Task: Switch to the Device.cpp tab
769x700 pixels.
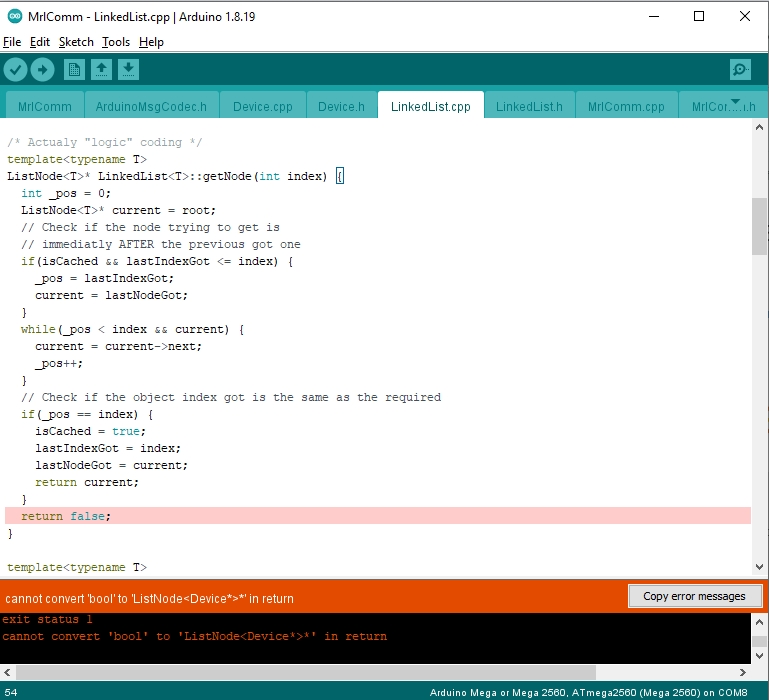Action: pyautogui.click(x=262, y=106)
